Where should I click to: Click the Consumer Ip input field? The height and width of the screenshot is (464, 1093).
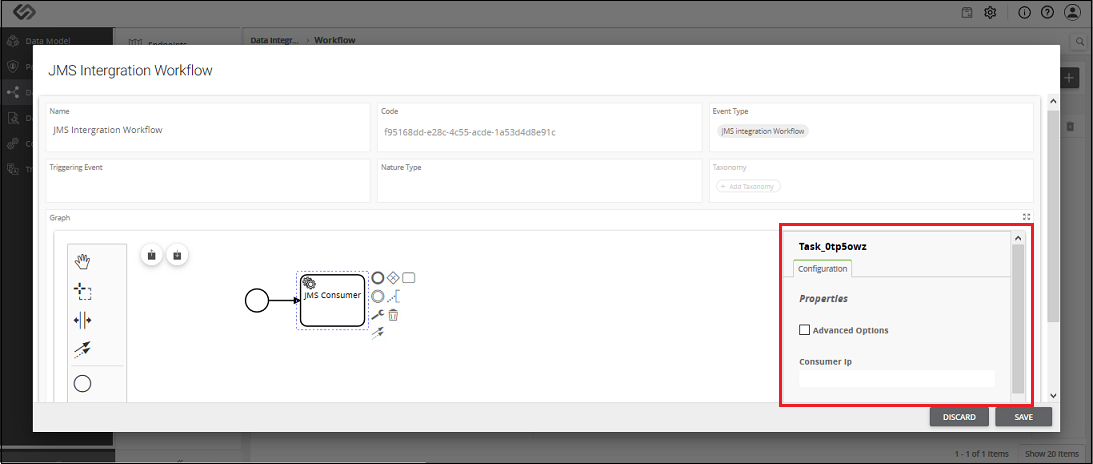click(896, 378)
